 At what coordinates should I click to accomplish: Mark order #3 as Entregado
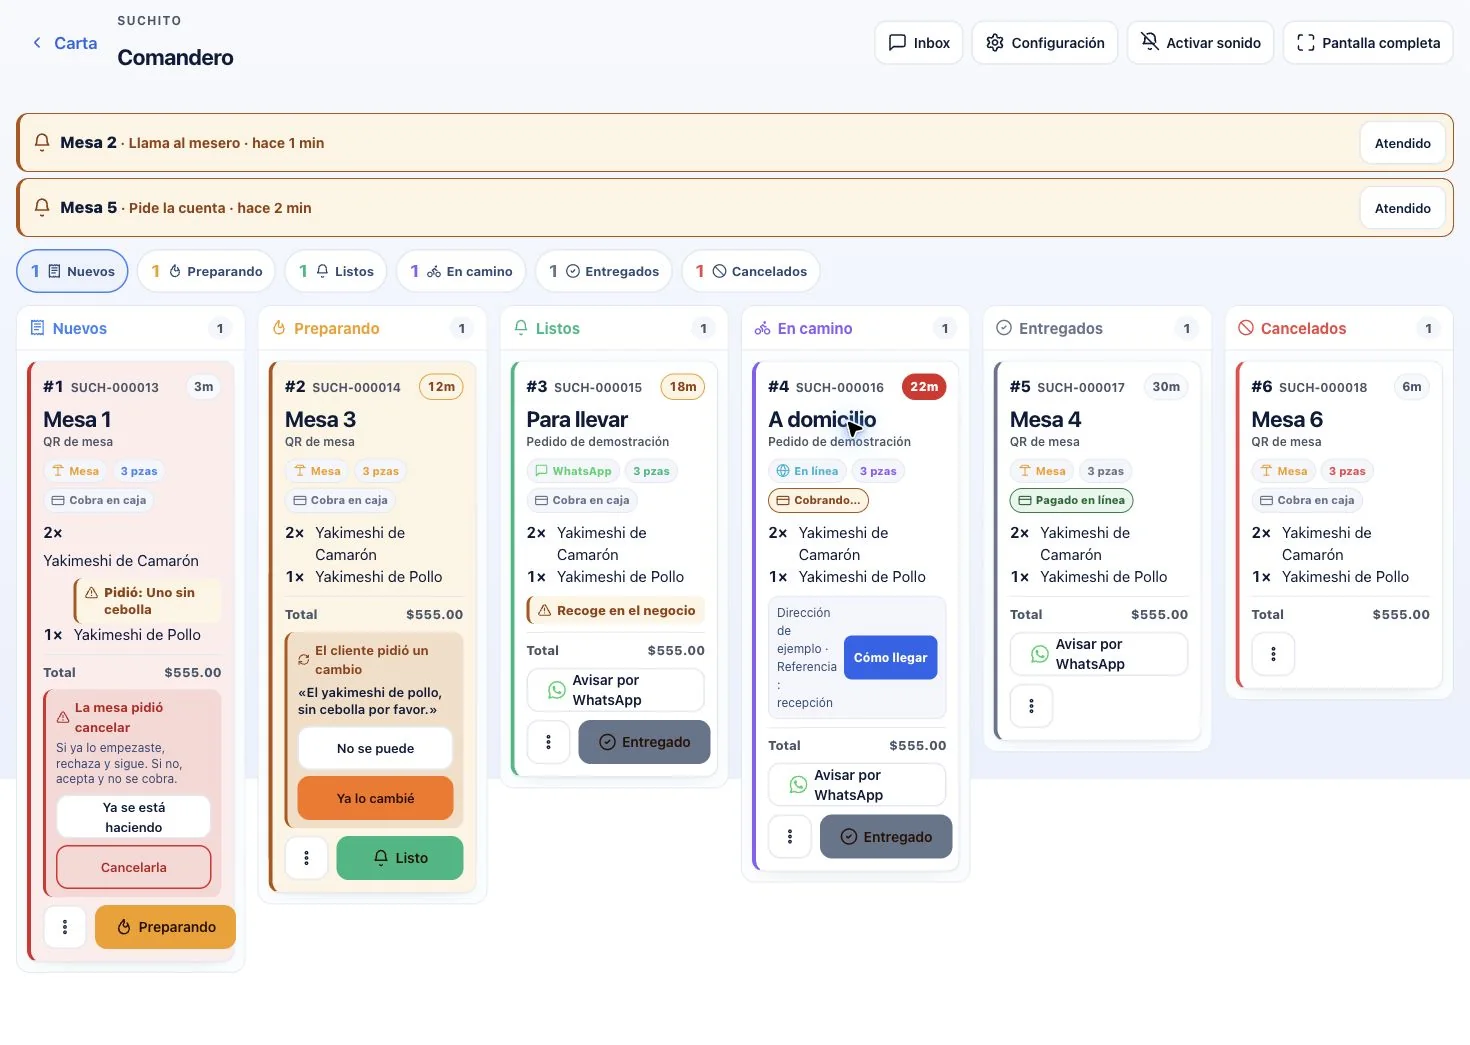[x=644, y=742]
